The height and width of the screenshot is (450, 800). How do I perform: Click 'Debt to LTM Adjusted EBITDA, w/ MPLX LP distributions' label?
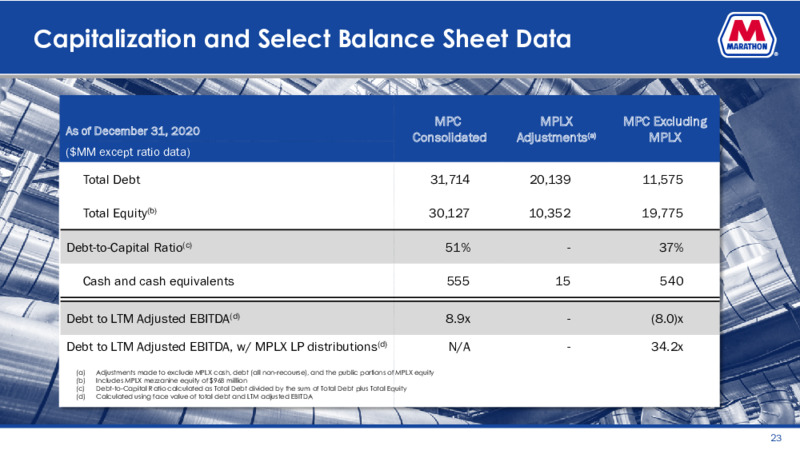[x=227, y=347]
